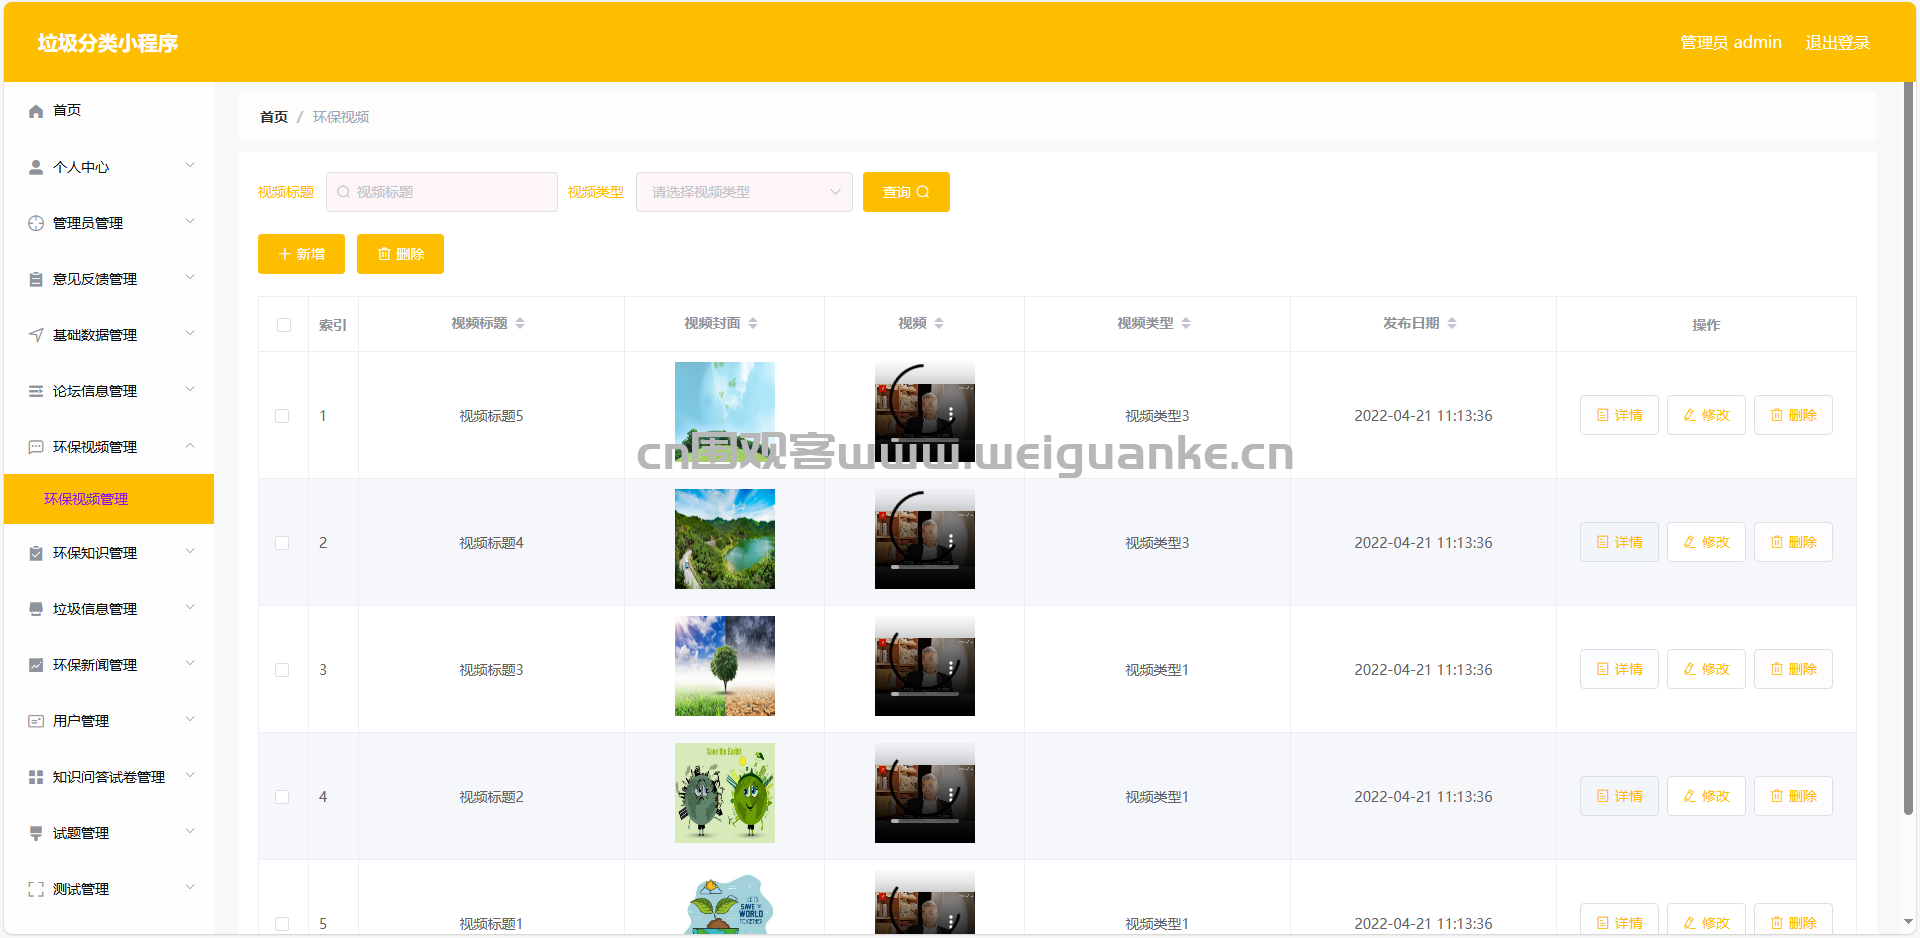Viewport: 1920px width, 938px height.
Task: Click the chart icon for 环保新闻管理
Action: [x=36, y=665]
